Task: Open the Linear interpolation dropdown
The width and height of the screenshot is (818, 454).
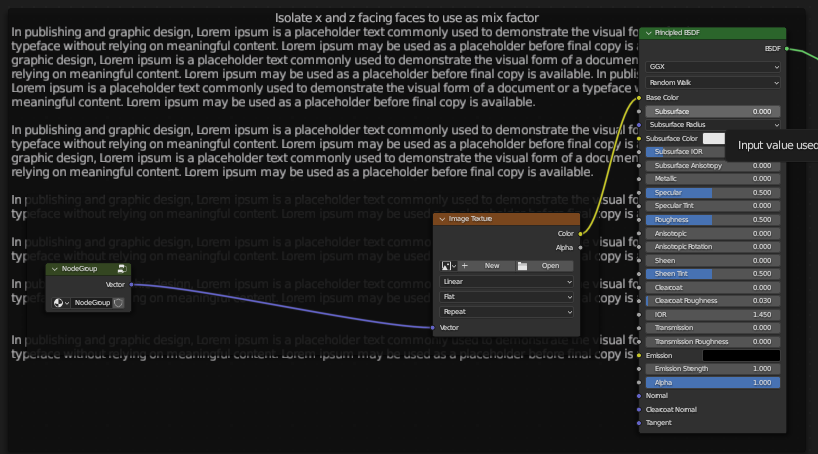Action: tap(507, 282)
